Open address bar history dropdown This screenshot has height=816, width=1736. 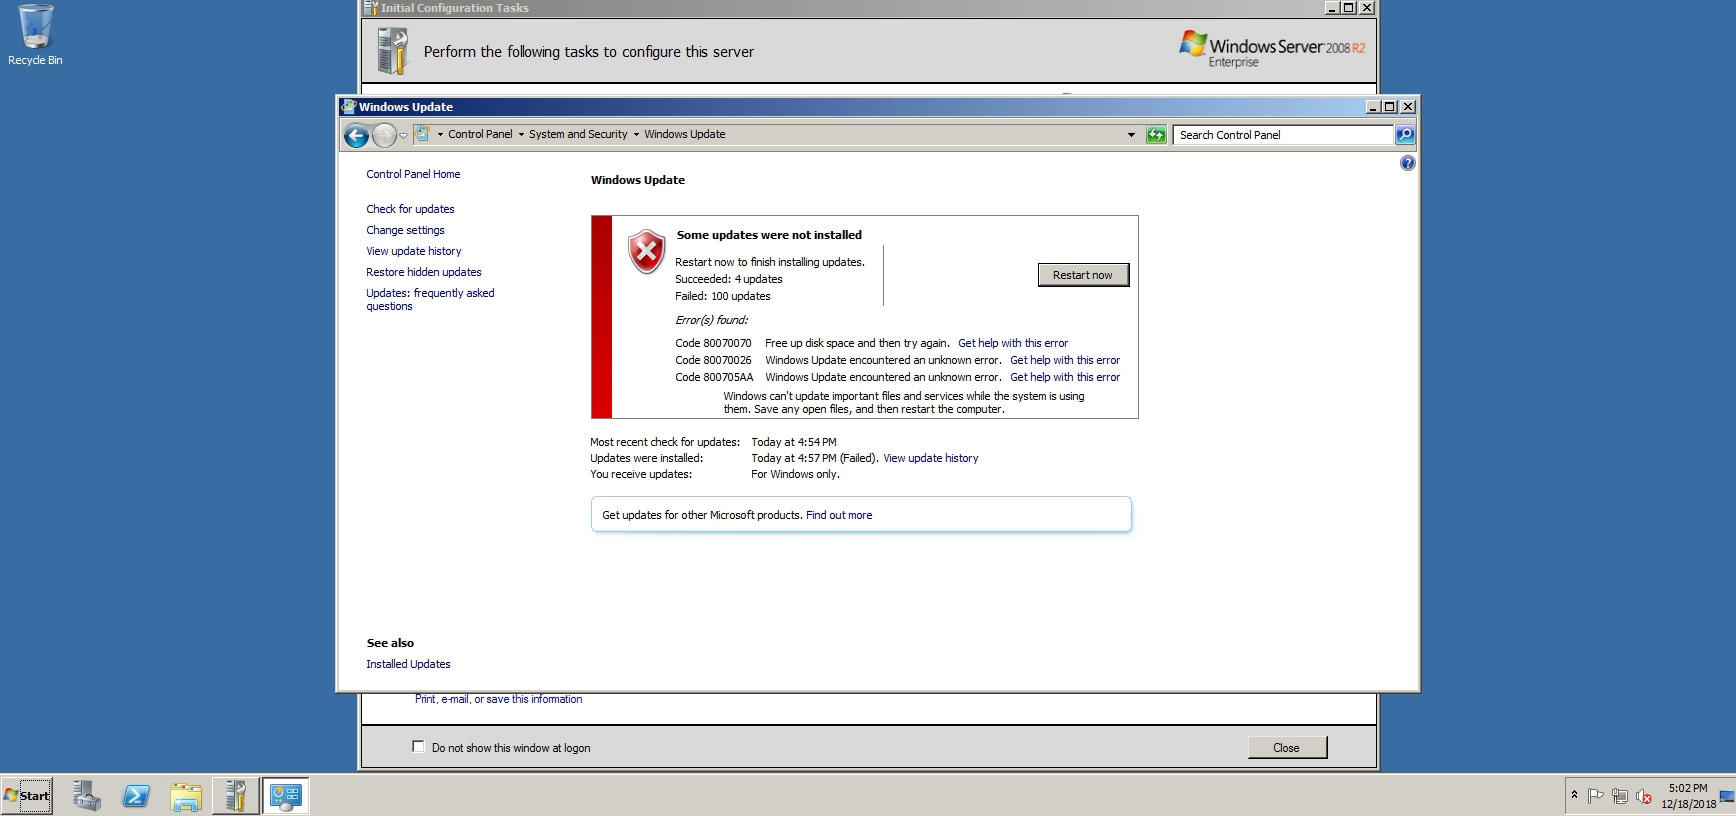pos(1131,134)
